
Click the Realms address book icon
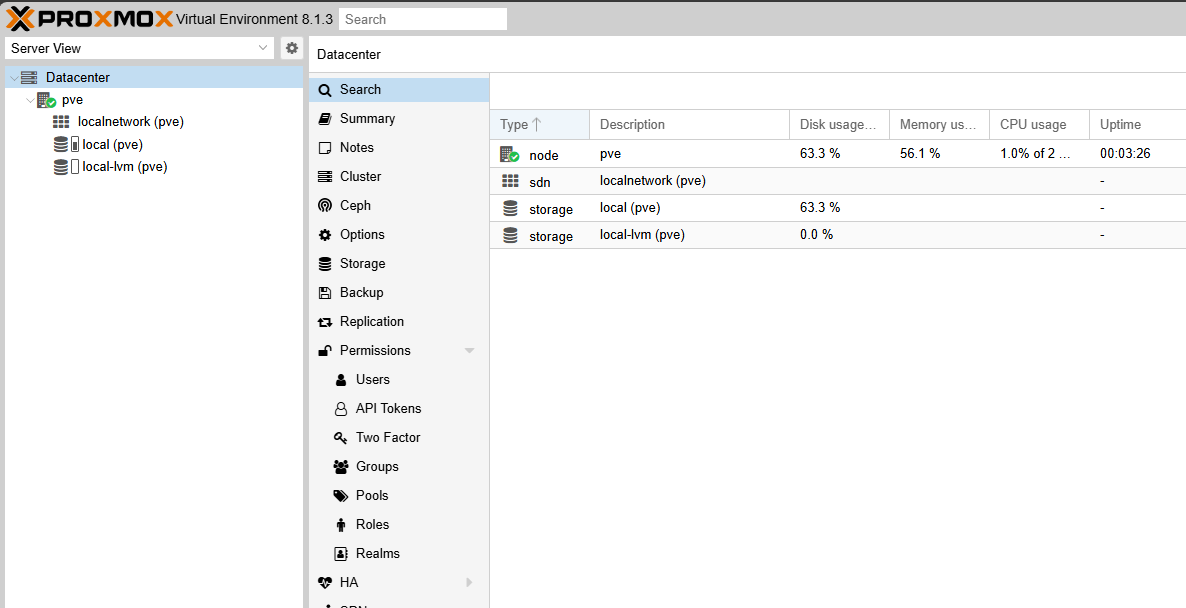point(341,554)
